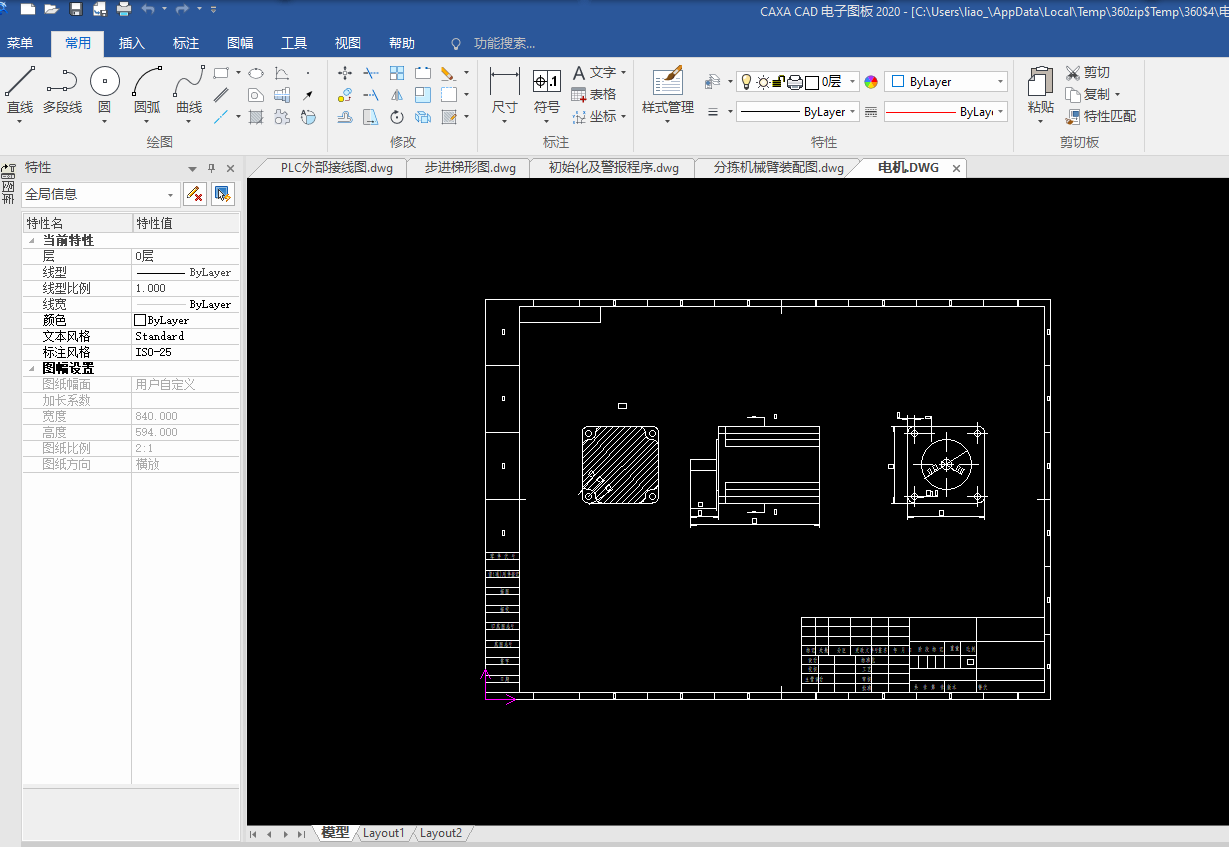Viewport: 1229px width, 847px height.
Task: Activate the mirror modify tool
Action: pos(397,95)
